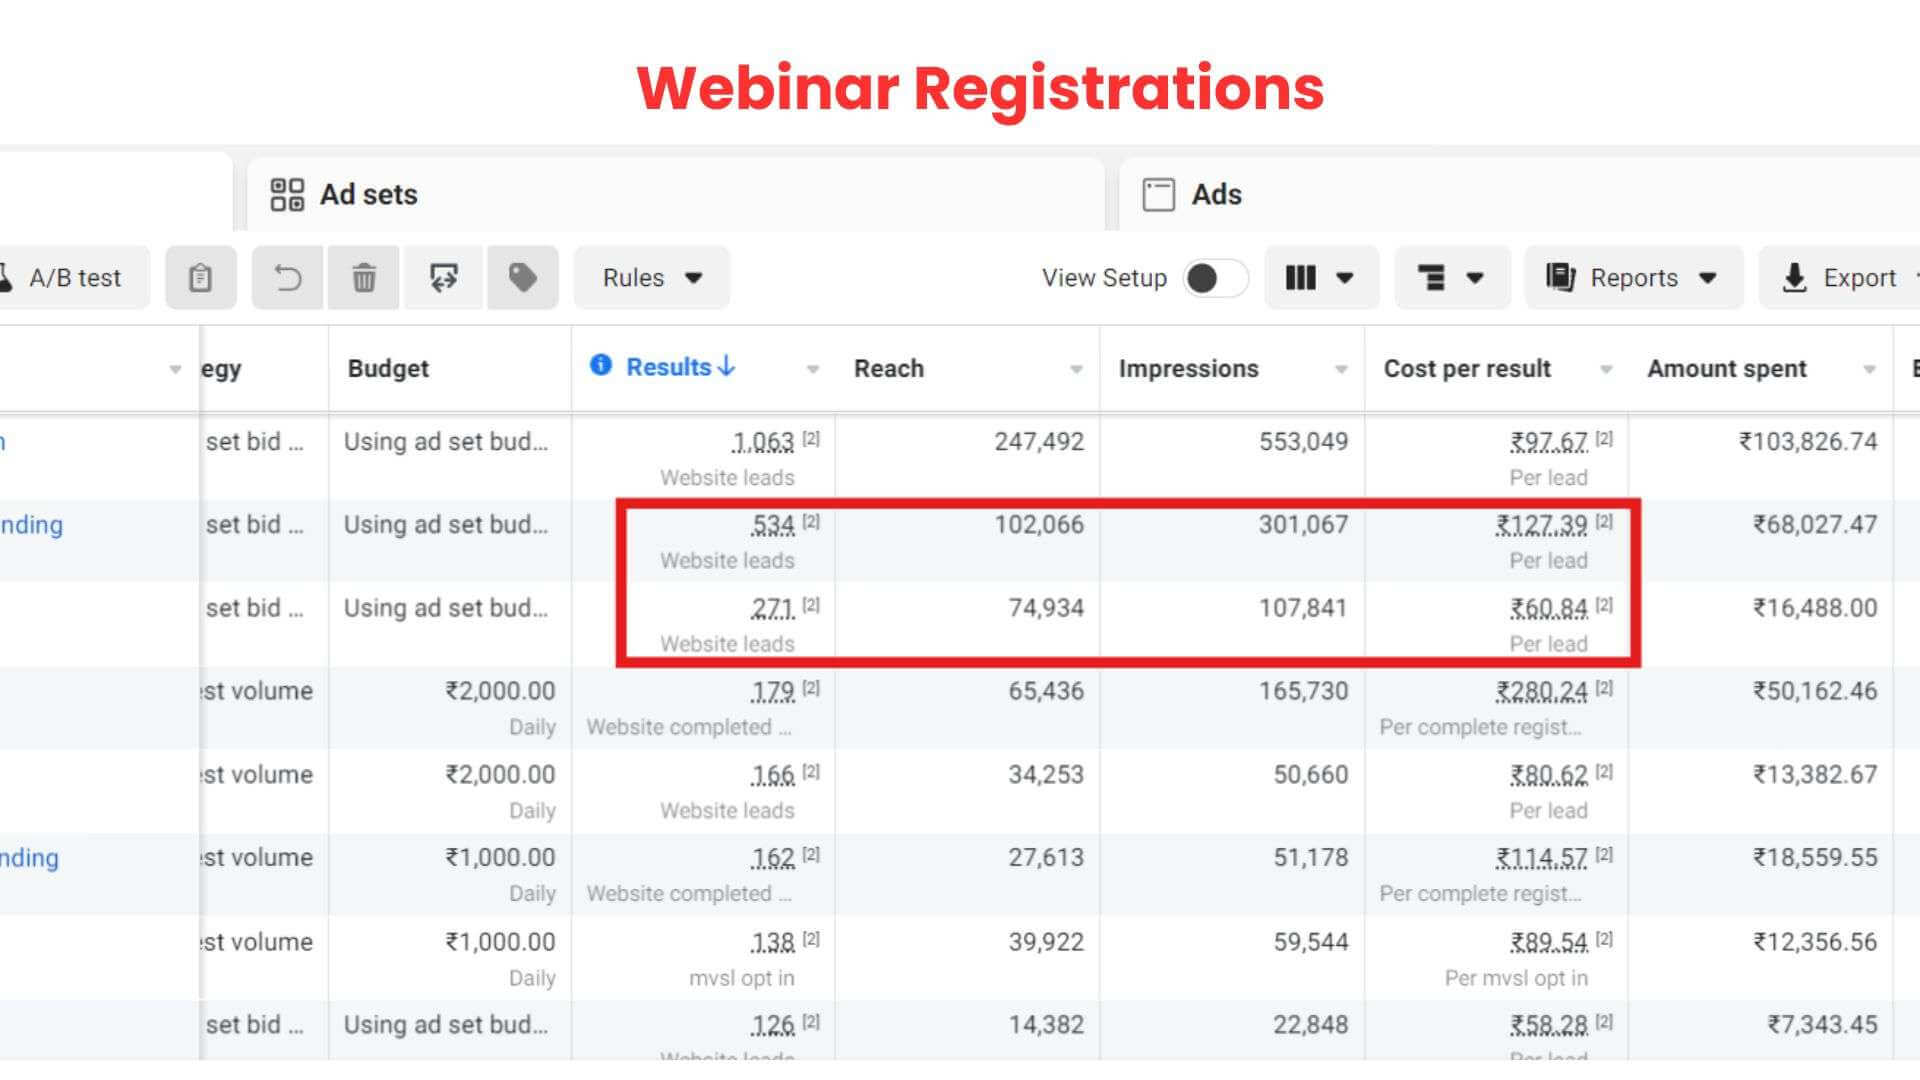The width and height of the screenshot is (1920, 1080).
Task: Sort results by clicking the Results arrow
Action: tap(724, 367)
